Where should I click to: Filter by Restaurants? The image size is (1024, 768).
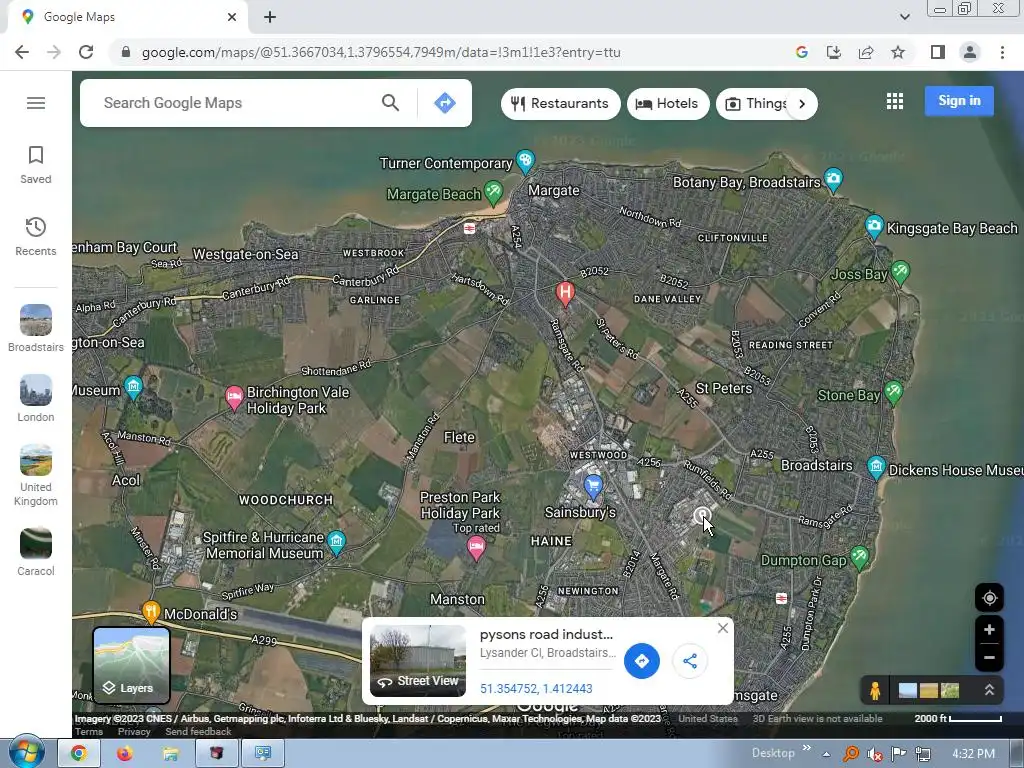tap(560, 104)
